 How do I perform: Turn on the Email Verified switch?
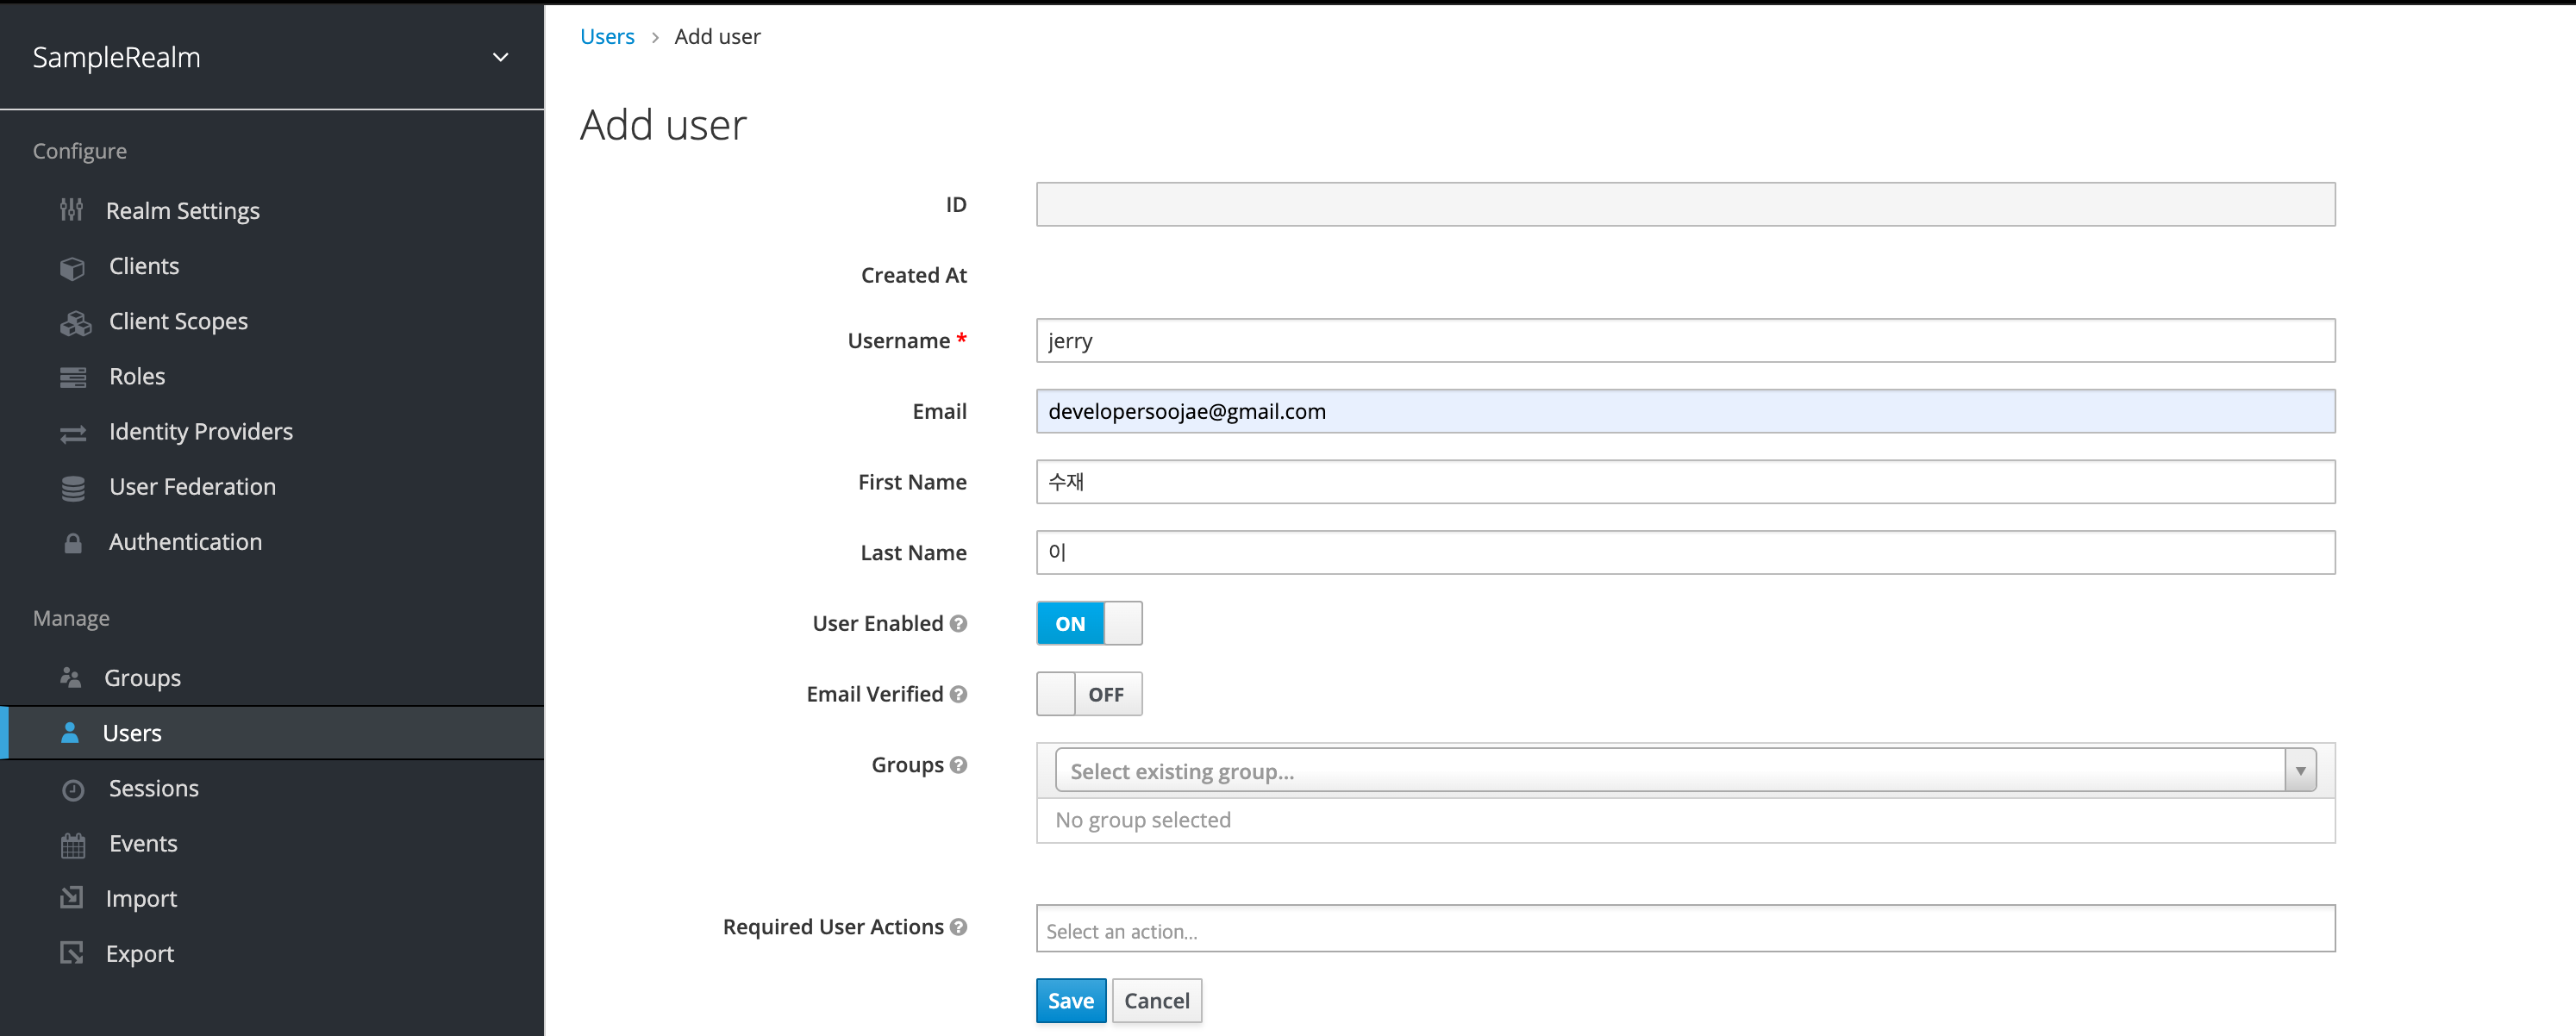click(1088, 694)
